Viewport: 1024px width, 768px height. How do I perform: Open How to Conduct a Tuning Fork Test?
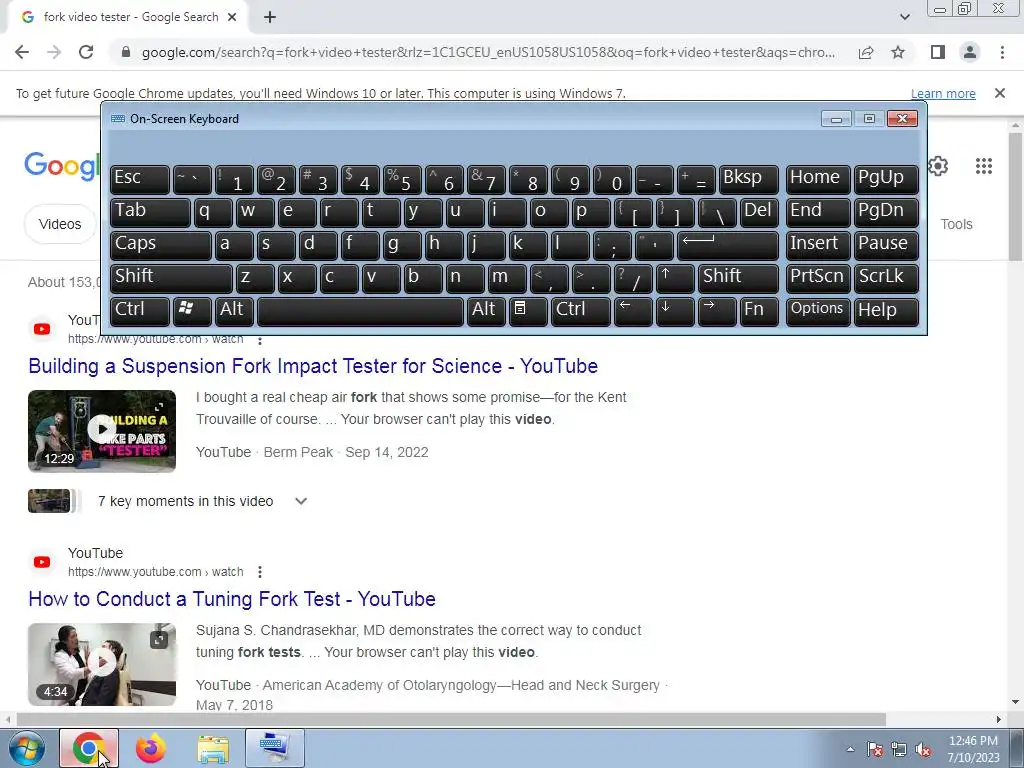[232, 599]
